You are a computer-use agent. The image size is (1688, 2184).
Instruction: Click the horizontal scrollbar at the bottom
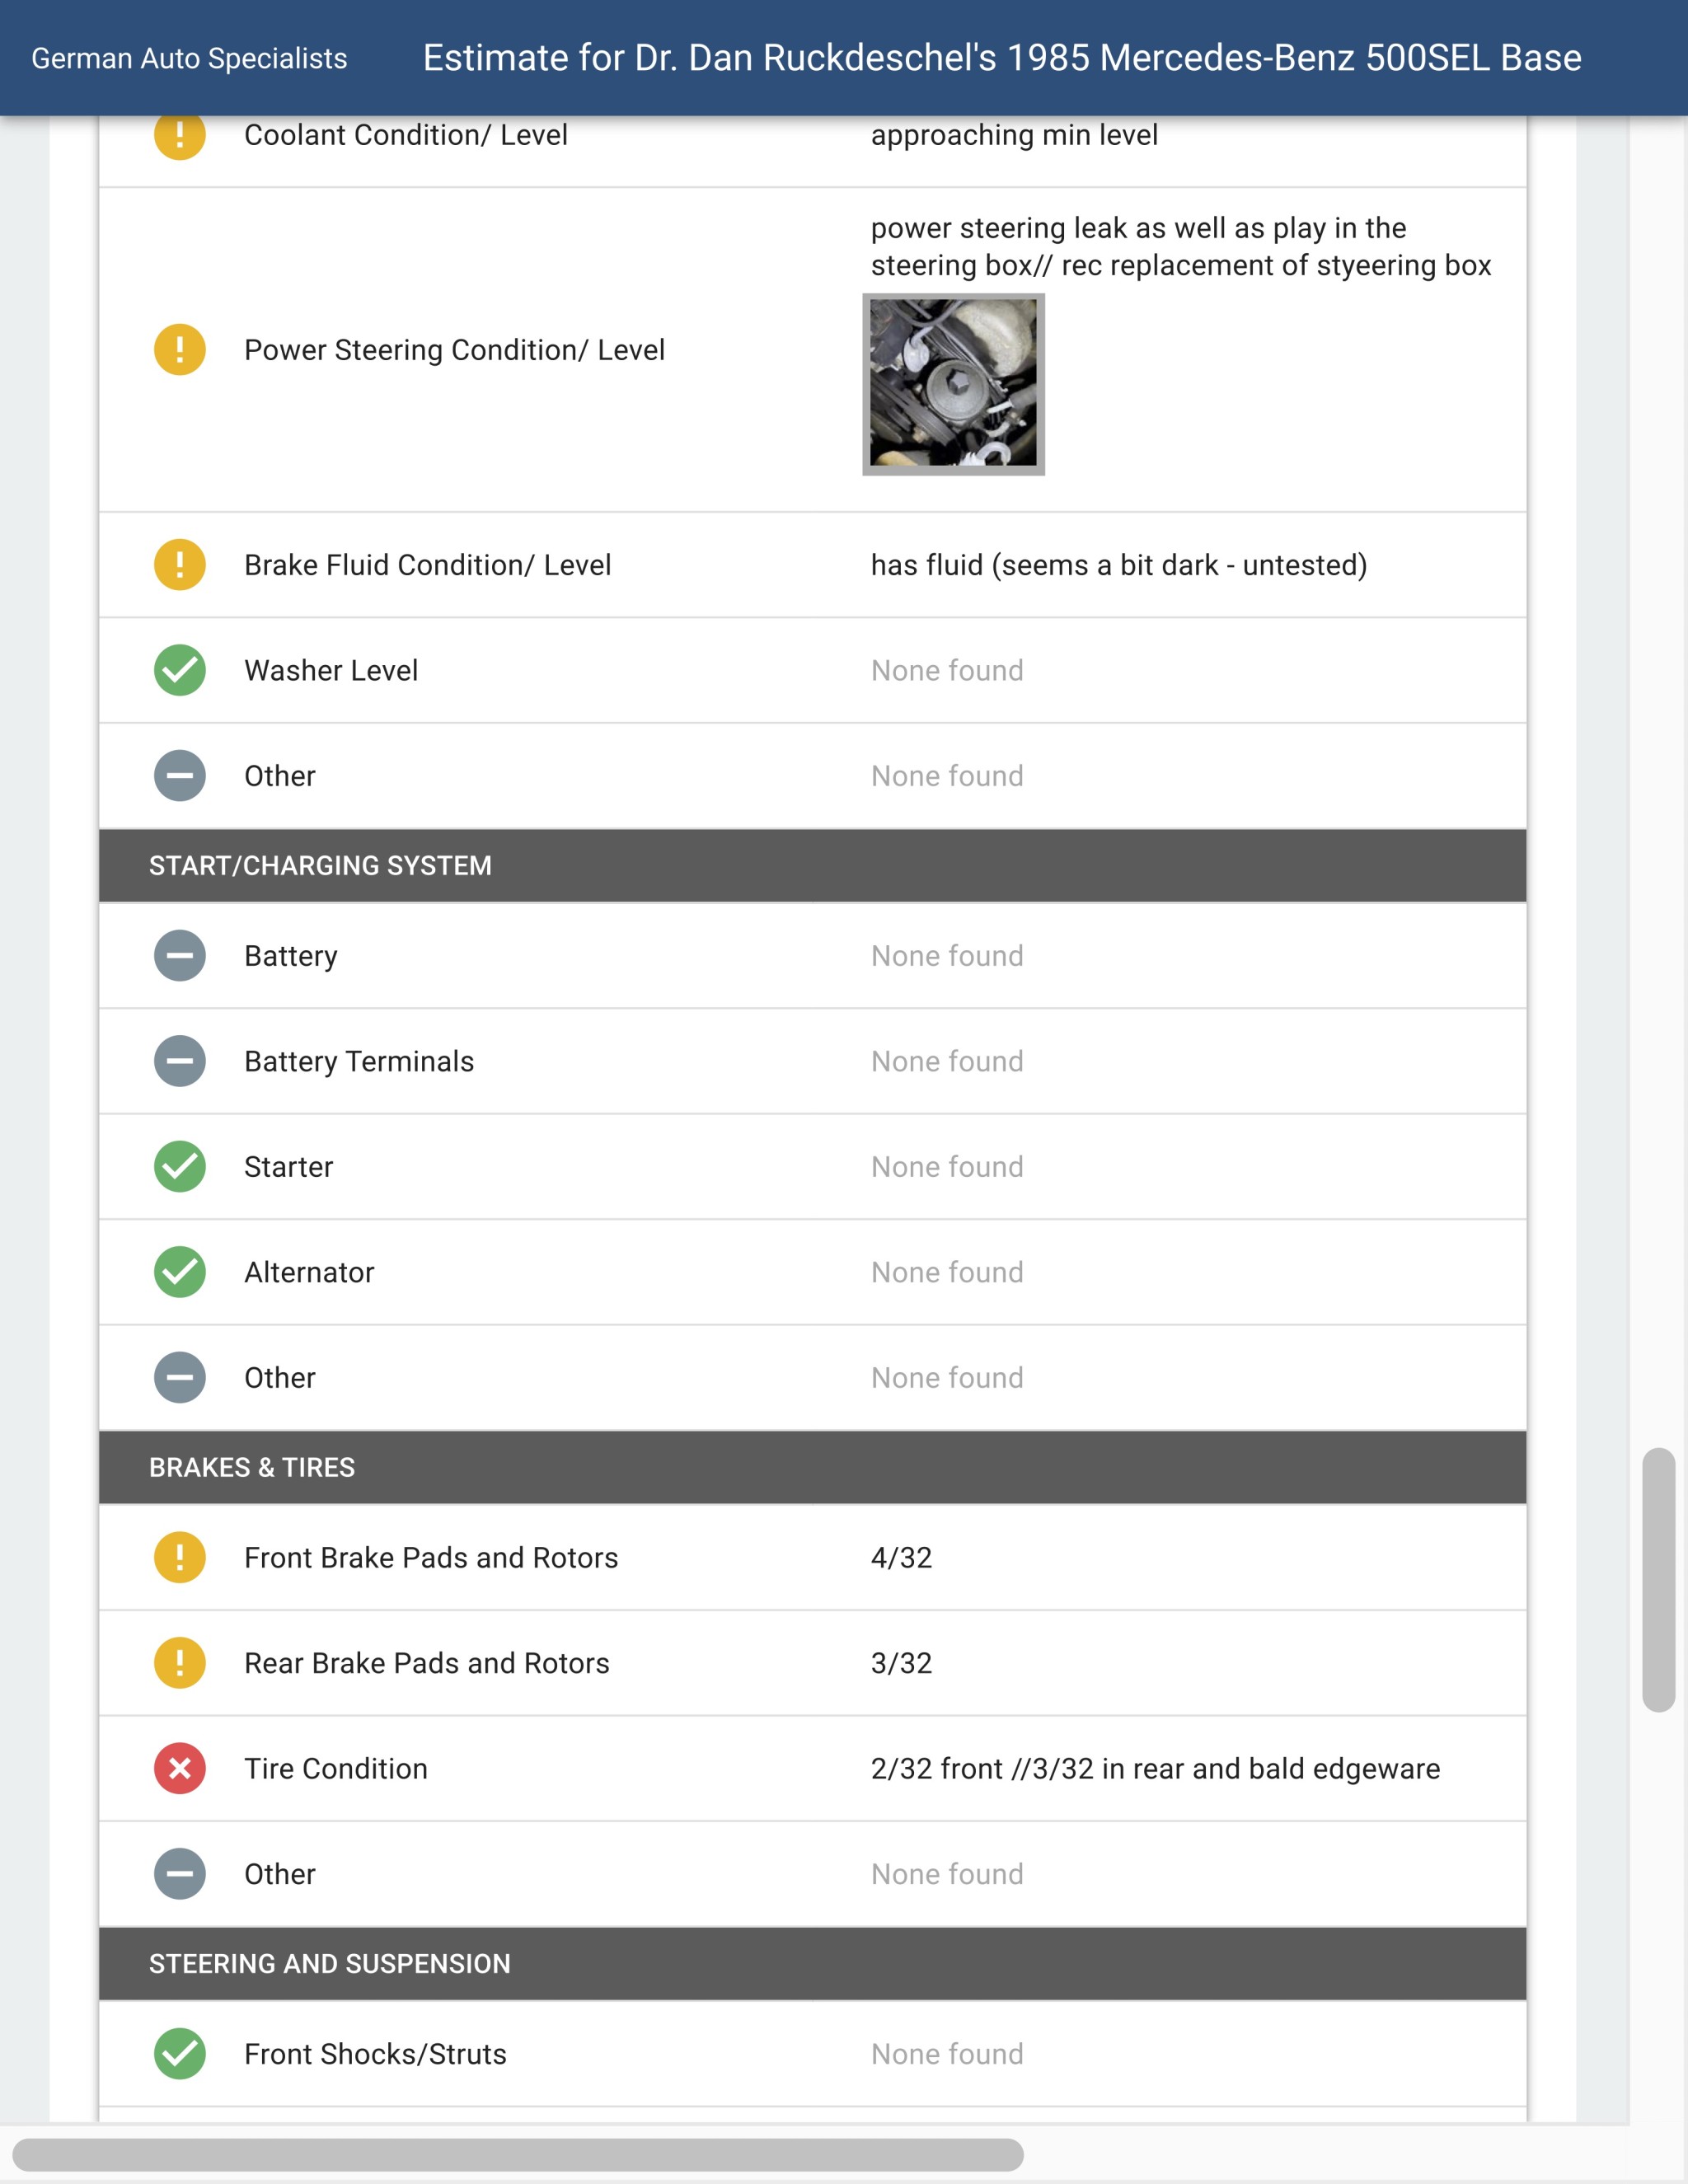click(518, 2154)
